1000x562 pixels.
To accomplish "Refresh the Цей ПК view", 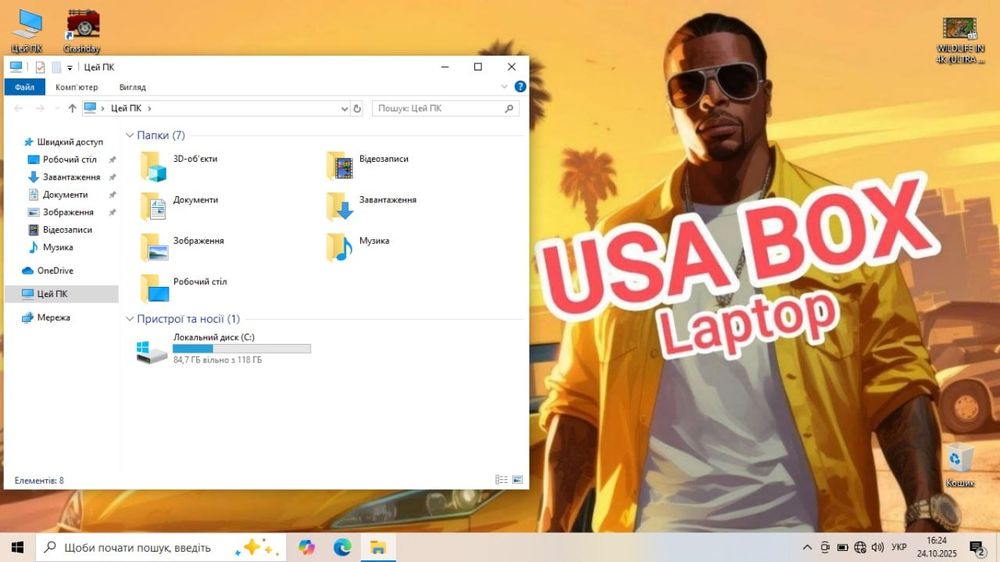I will (x=357, y=108).
